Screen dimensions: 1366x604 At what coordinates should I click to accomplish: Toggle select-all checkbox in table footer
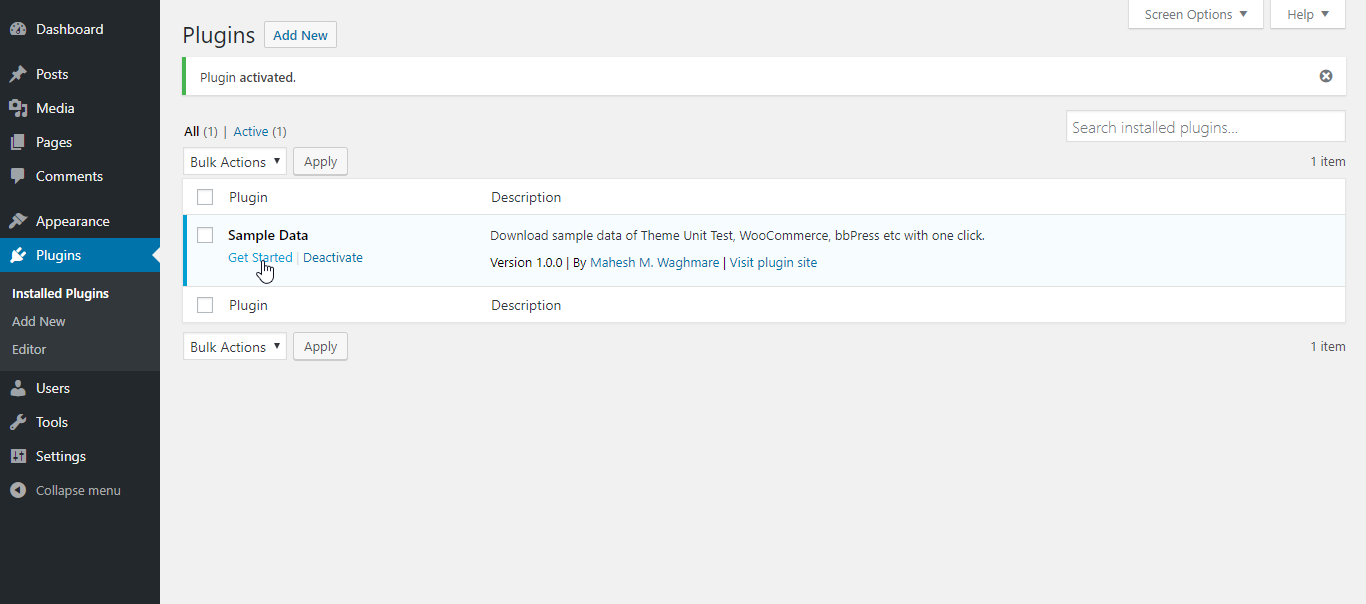205,305
